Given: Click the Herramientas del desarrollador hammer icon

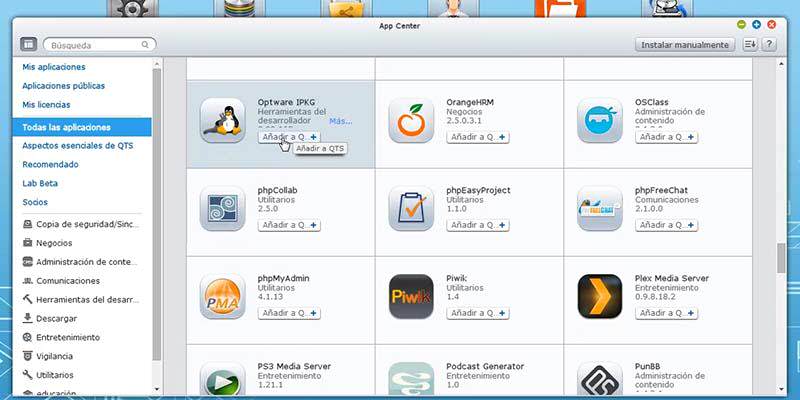Looking at the screenshot, I should click(x=28, y=299).
